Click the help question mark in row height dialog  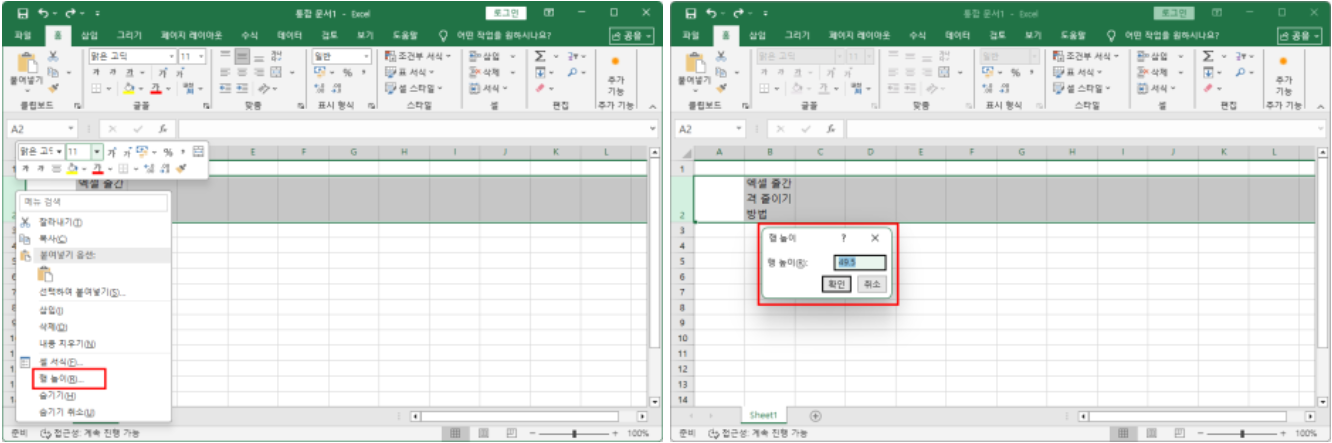pyautogui.click(x=842, y=238)
